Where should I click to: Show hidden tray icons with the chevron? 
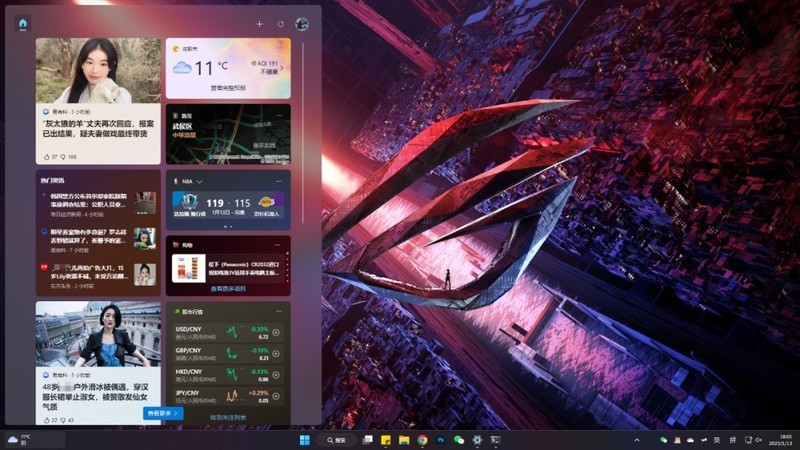pyautogui.click(x=637, y=440)
